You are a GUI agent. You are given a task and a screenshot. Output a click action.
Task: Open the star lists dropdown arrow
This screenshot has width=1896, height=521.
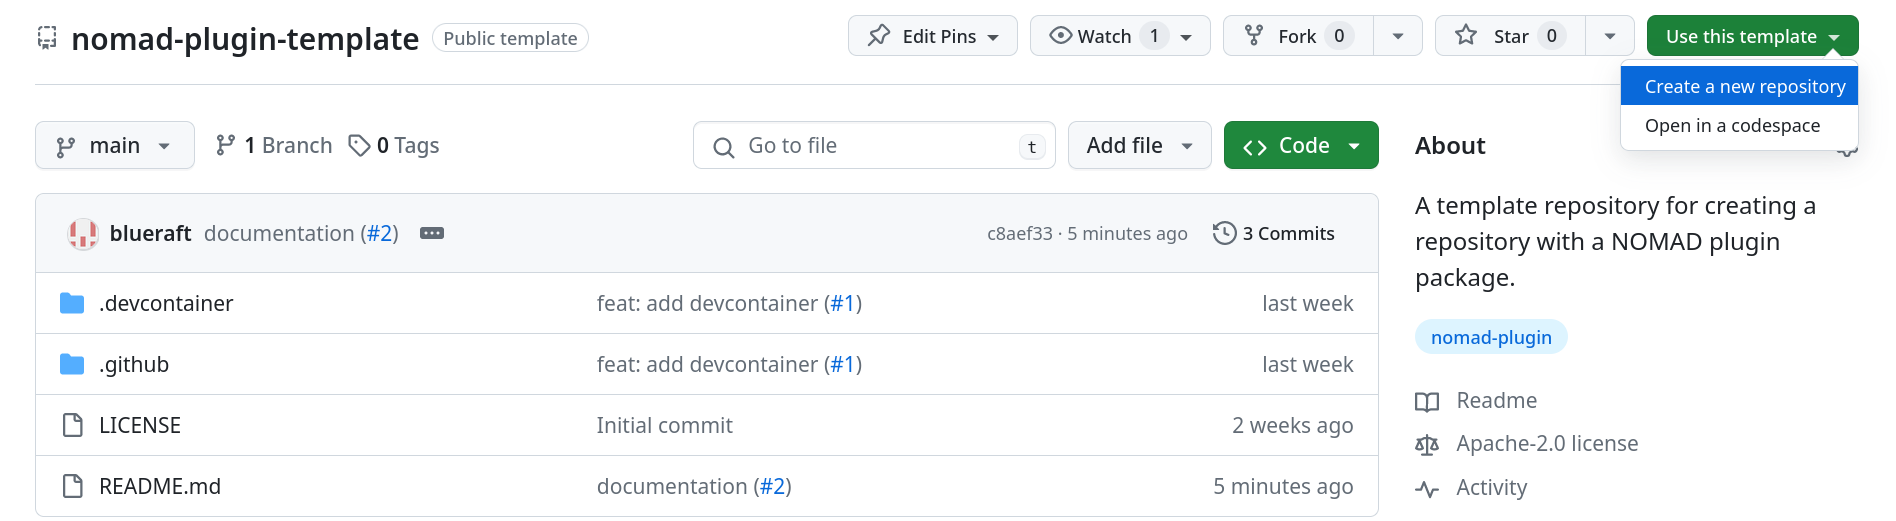[x=1610, y=37]
